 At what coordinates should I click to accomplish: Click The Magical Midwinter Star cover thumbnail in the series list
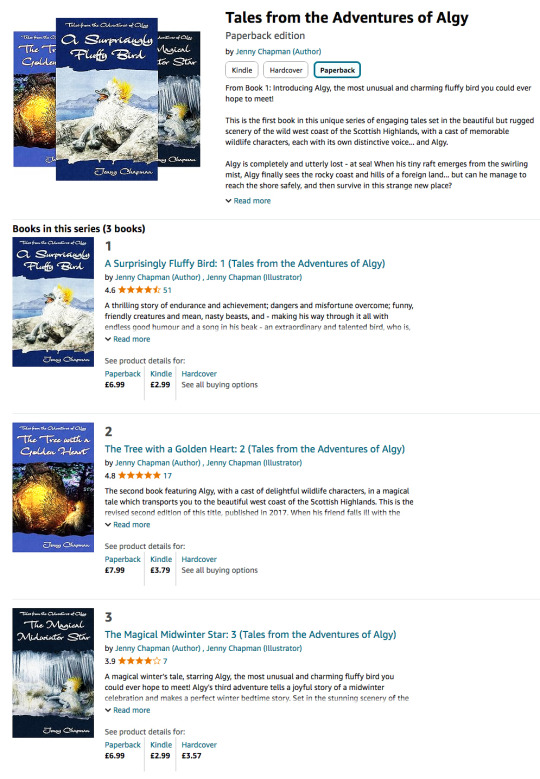tap(53, 673)
